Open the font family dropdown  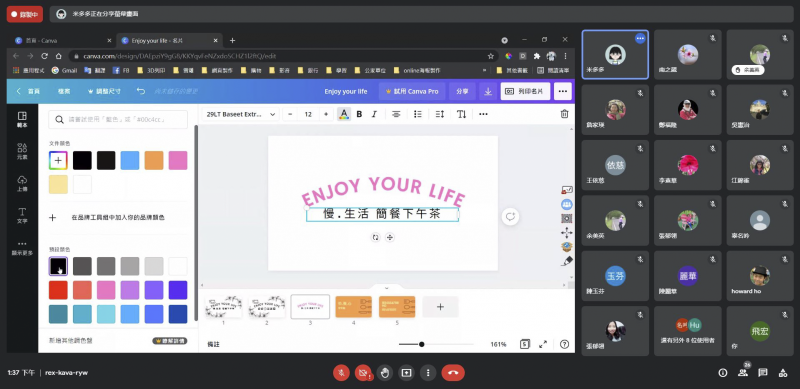[x=241, y=114]
